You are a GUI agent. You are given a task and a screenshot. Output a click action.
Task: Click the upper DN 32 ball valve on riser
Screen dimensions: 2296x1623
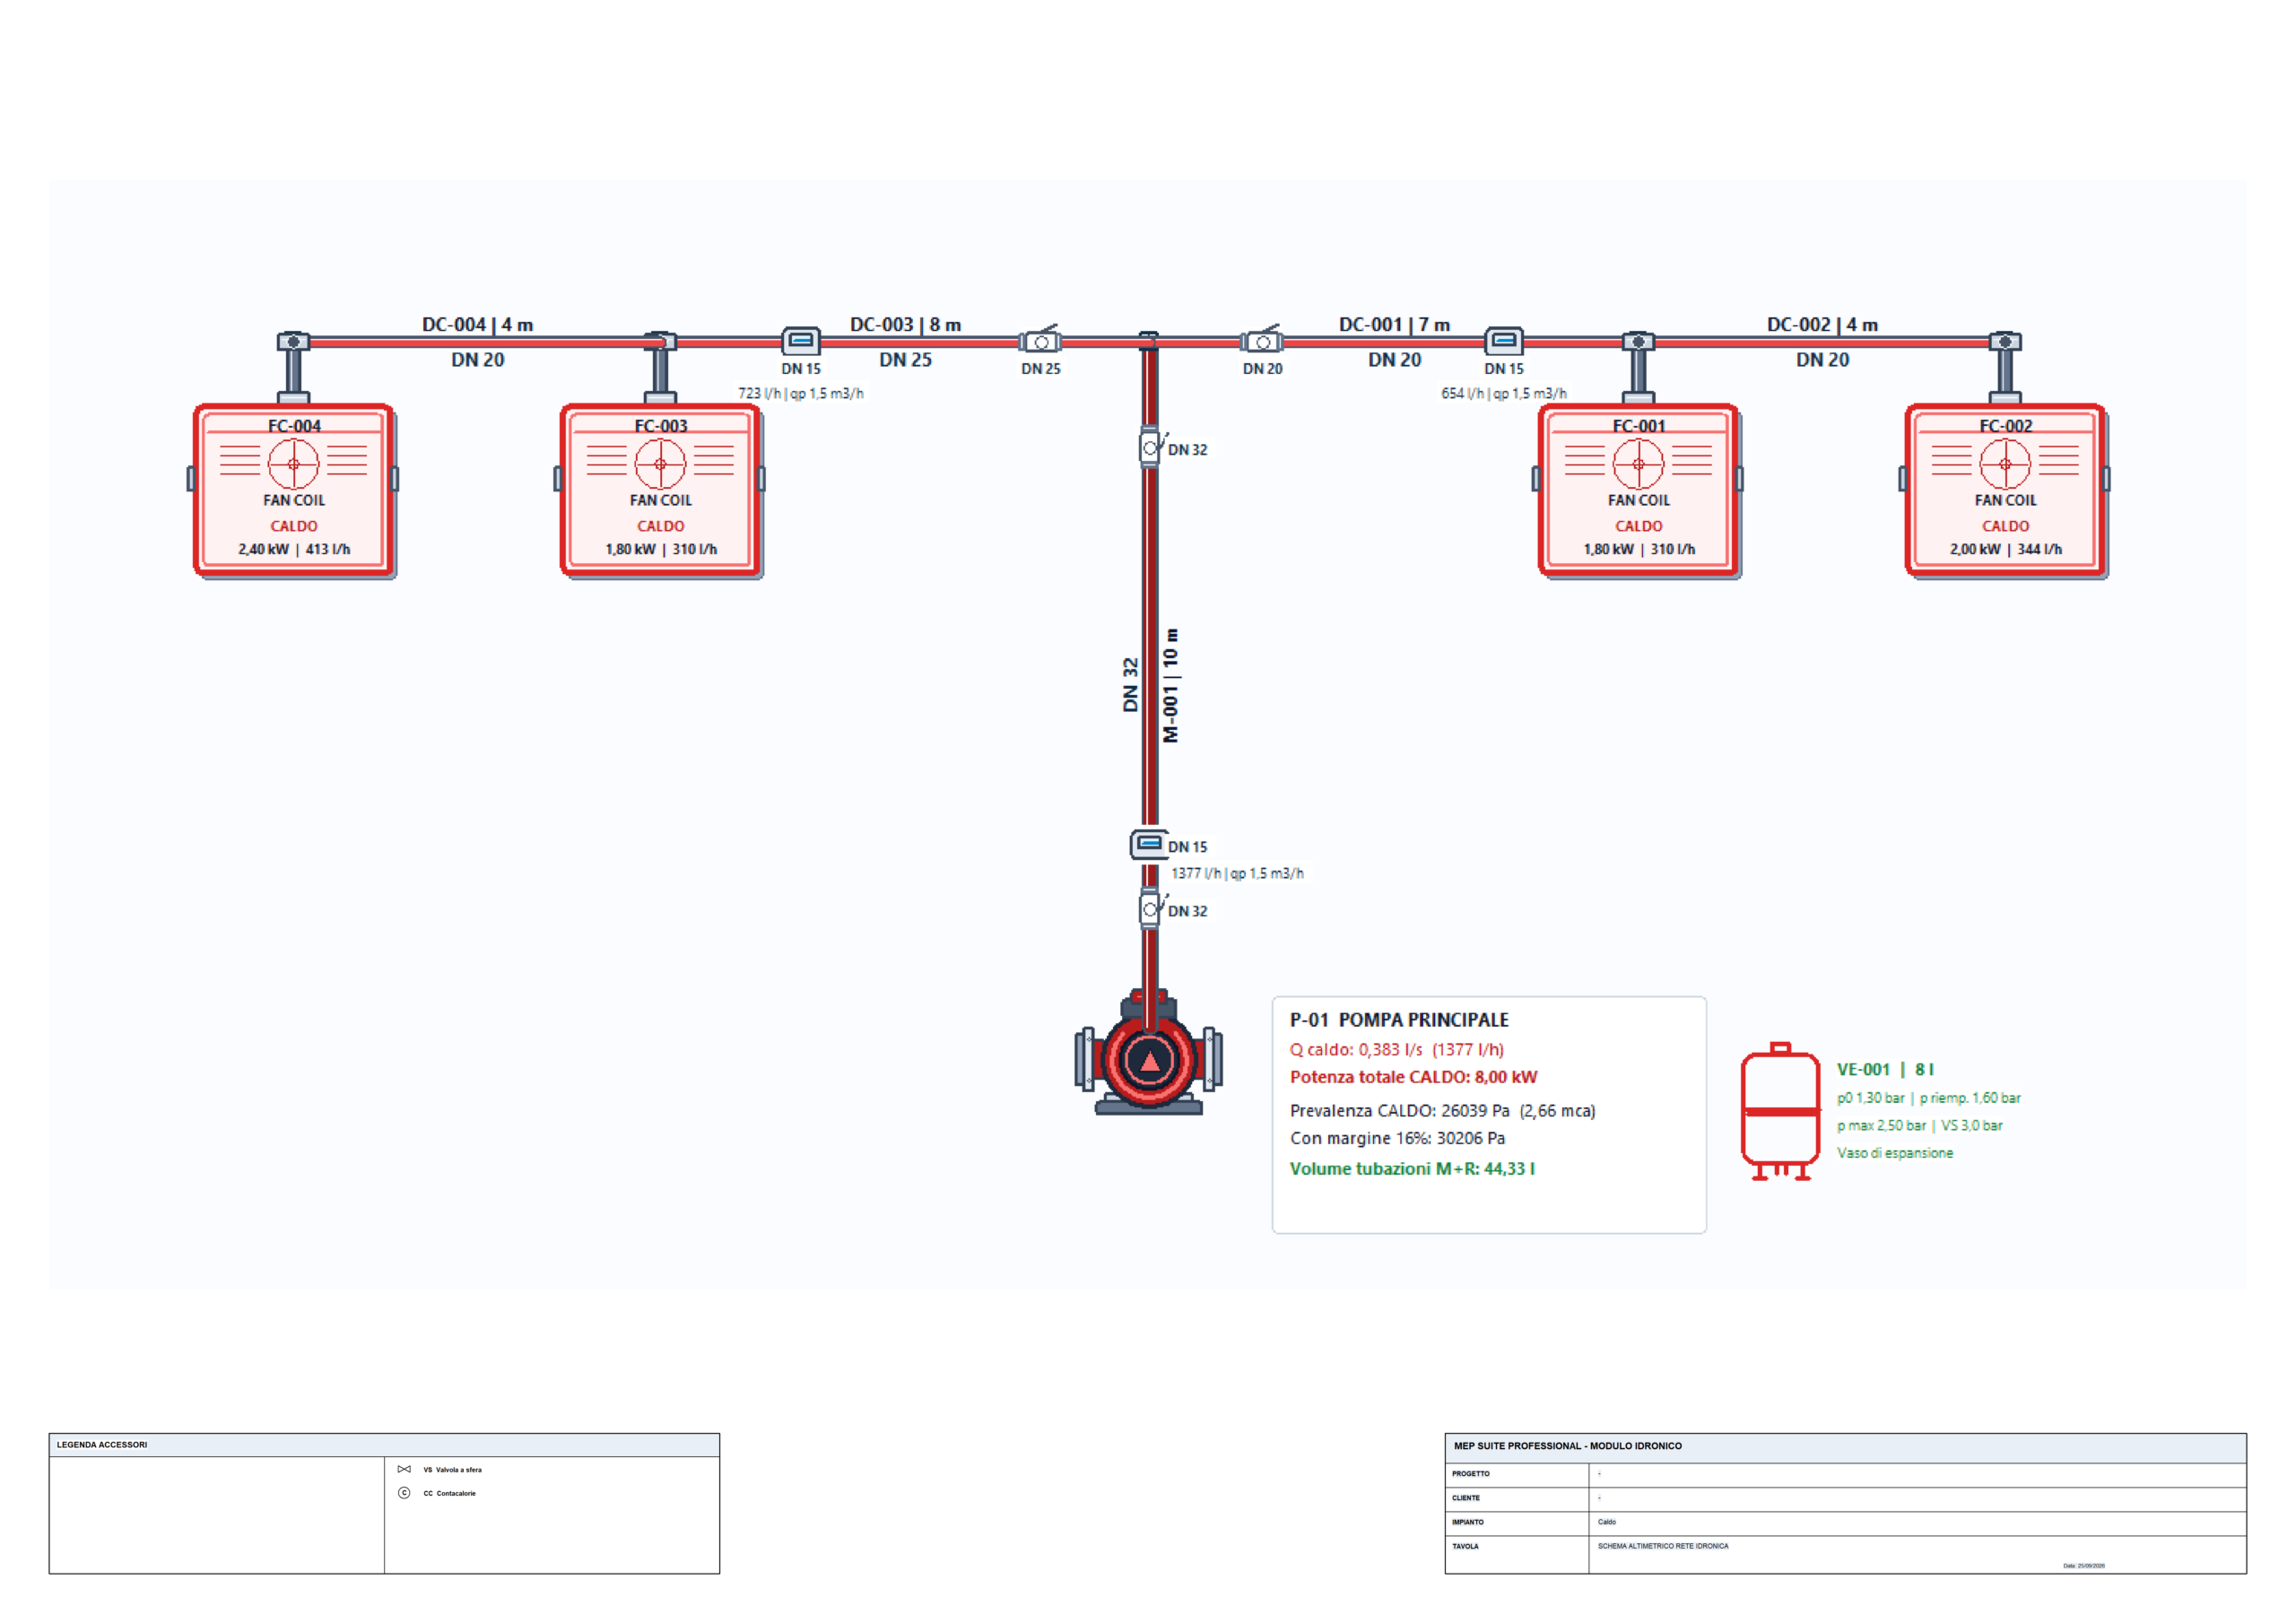pyautogui.click(x=1151, y=447)
